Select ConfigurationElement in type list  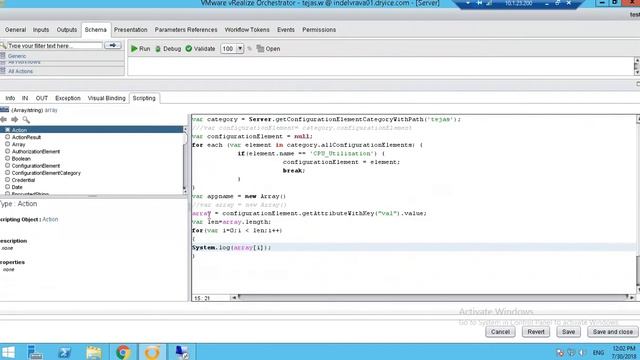coord(36,166)
